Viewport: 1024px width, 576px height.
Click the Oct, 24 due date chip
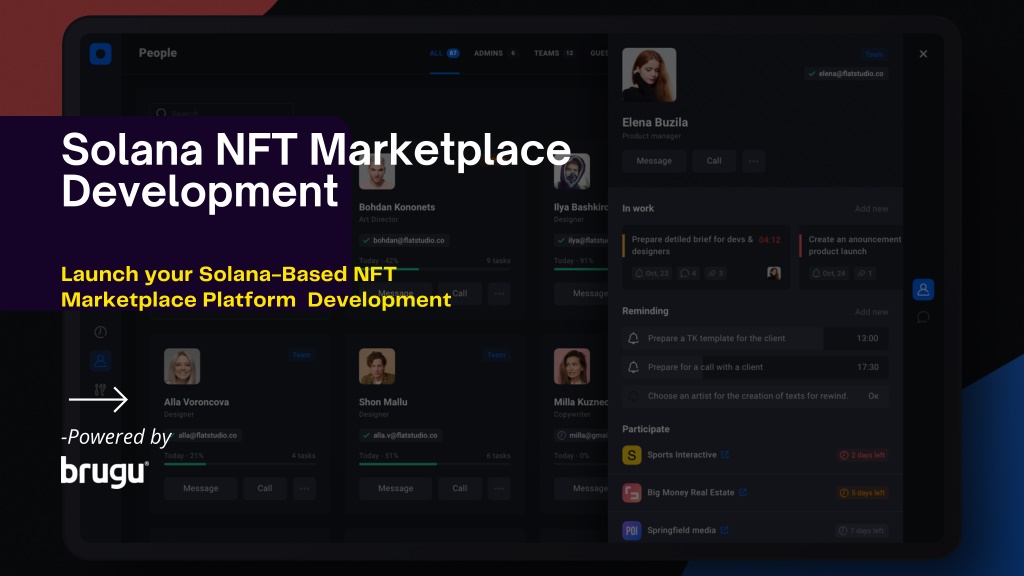click(x=828, y=273)
